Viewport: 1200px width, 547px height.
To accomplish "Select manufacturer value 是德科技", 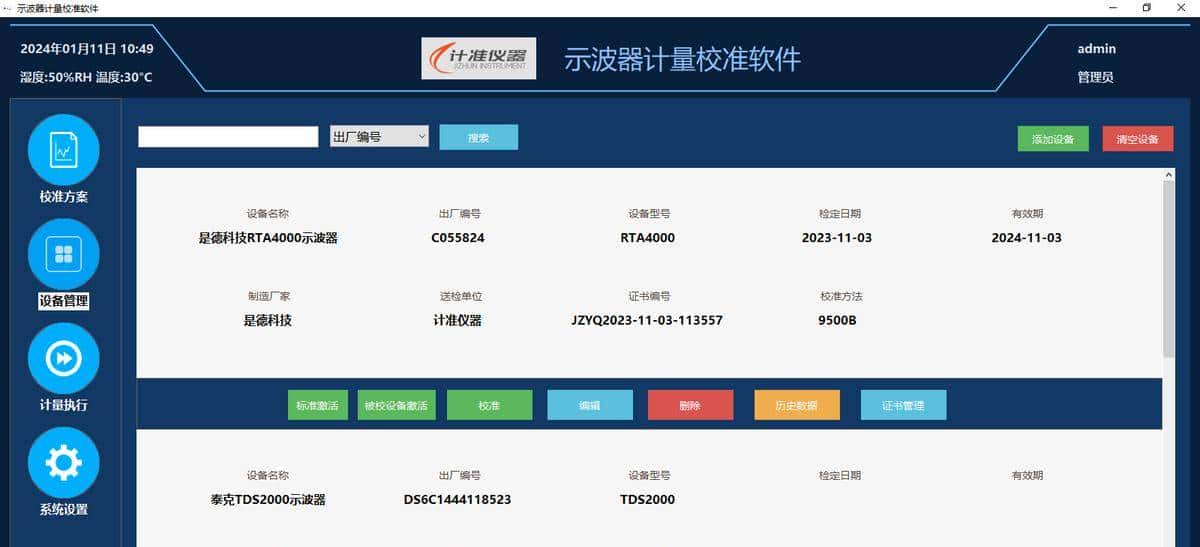I will [x=268, y=321].
